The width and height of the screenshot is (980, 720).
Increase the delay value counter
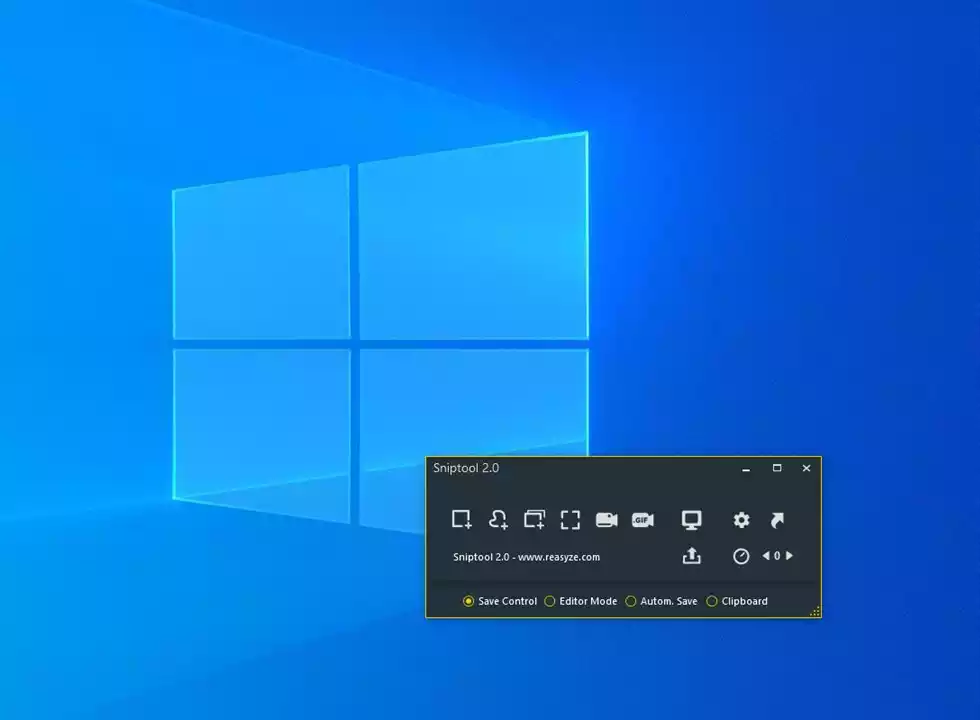[789, 556]
